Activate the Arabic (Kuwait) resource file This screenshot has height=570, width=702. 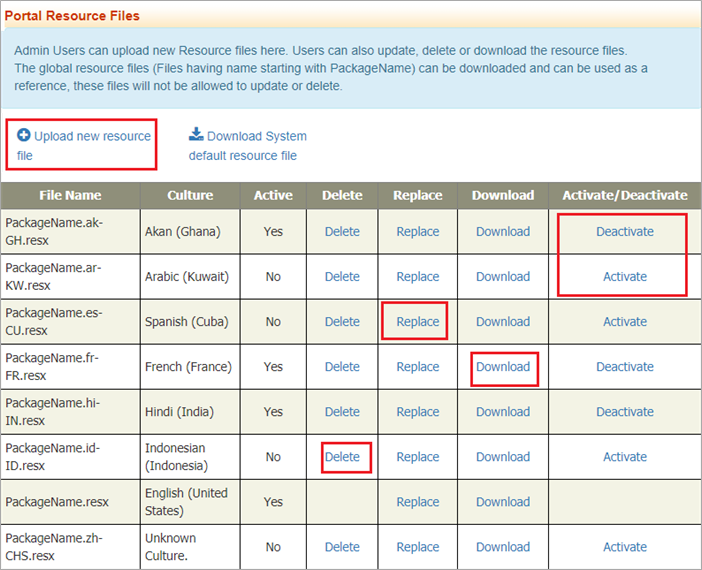coord(624,276)
